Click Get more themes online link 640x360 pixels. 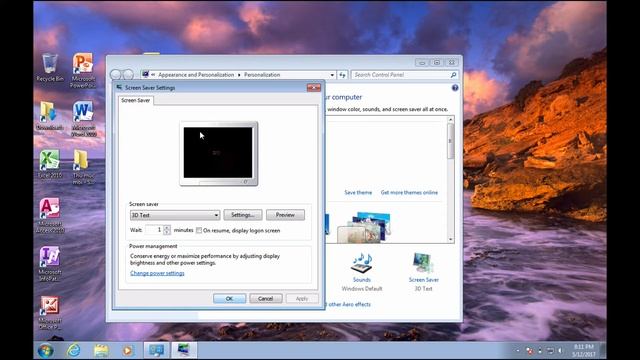(409, 192)
